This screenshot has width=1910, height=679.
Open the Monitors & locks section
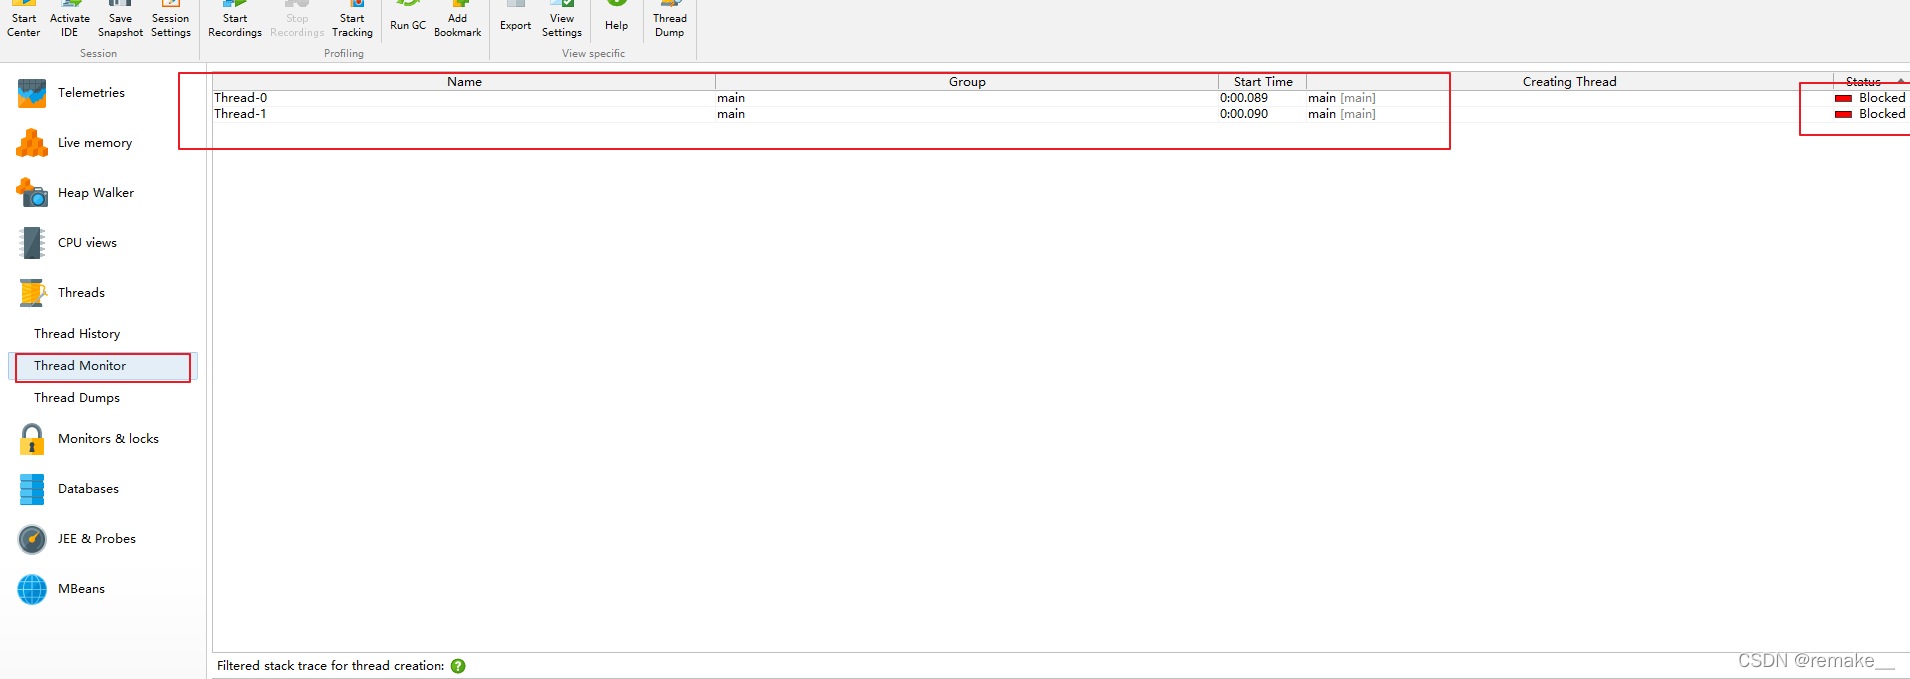[108, 439]
